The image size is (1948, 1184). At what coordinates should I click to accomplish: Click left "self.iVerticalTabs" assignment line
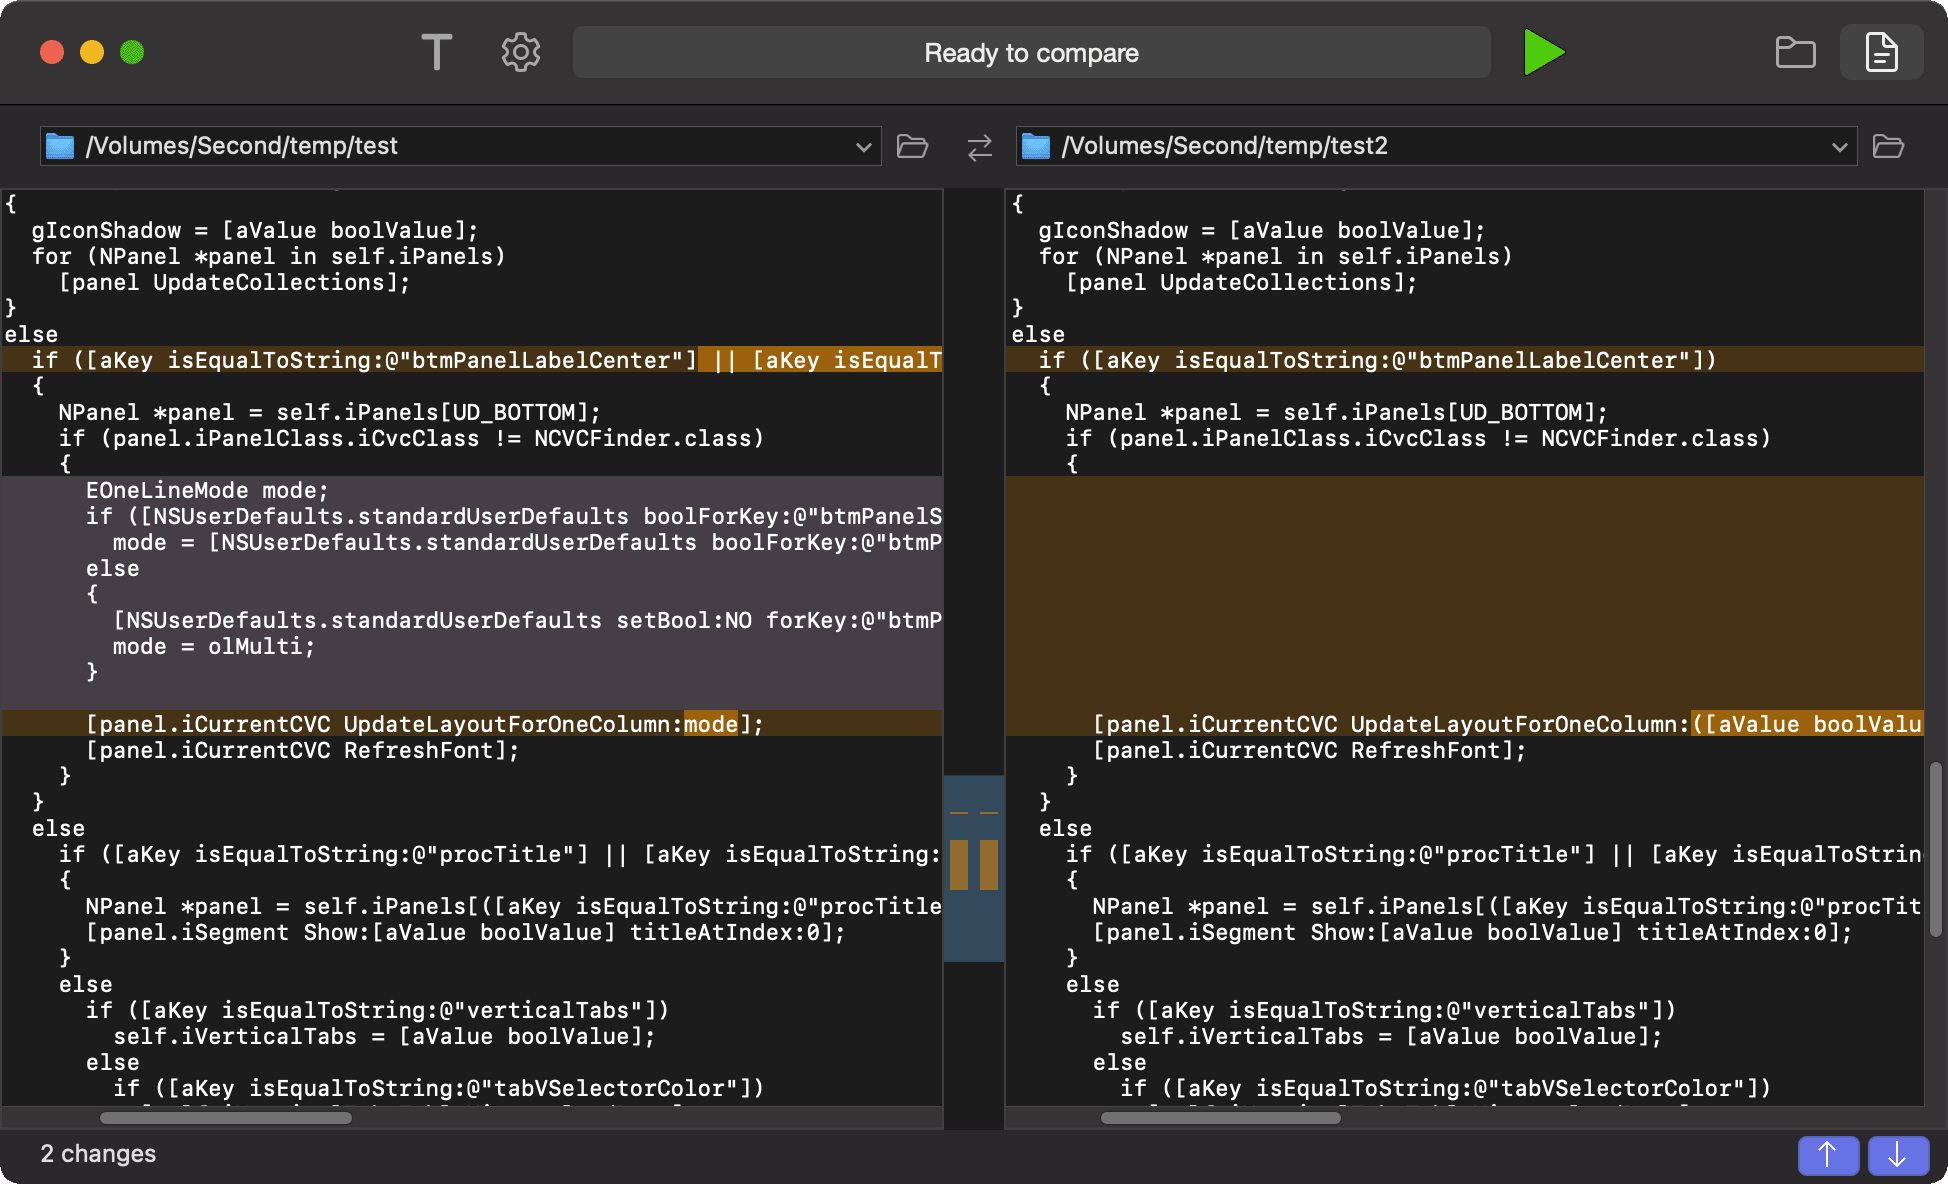[x=384, y=1036]
